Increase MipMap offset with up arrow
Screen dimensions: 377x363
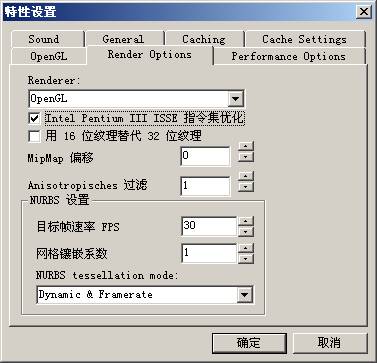point(246,146)
